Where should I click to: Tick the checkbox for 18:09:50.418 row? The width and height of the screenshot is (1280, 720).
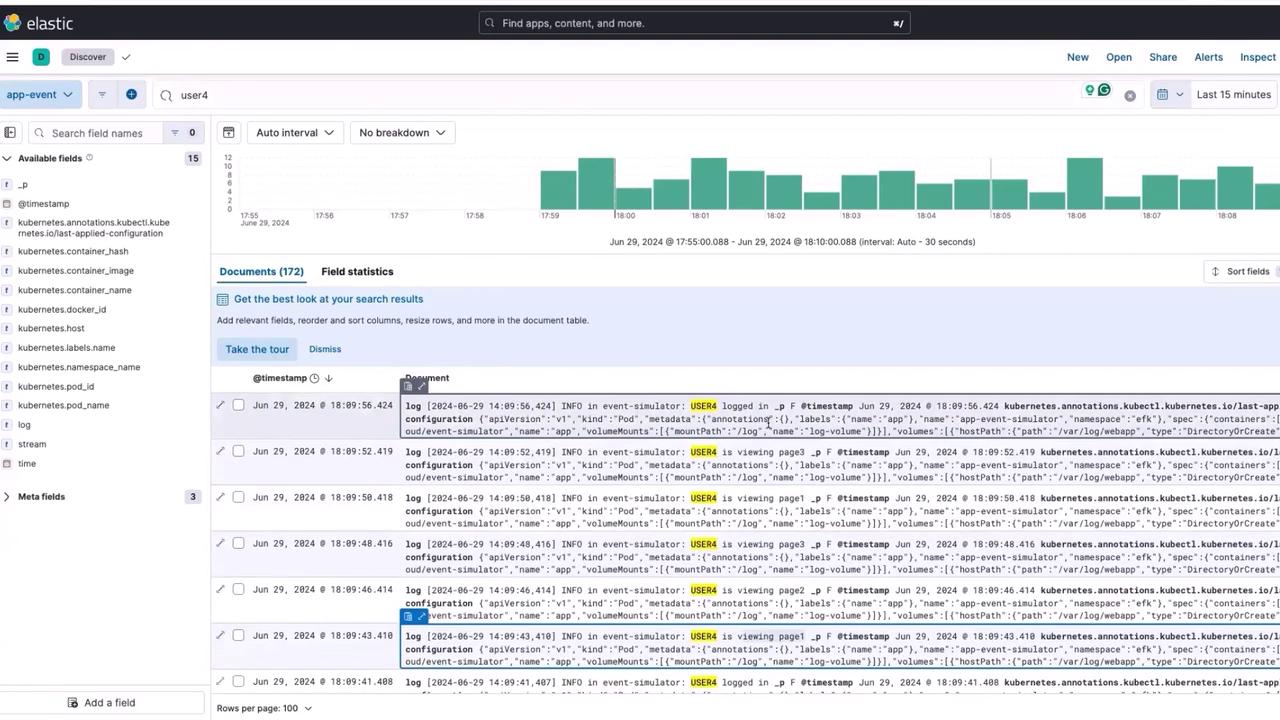(238, 497)
